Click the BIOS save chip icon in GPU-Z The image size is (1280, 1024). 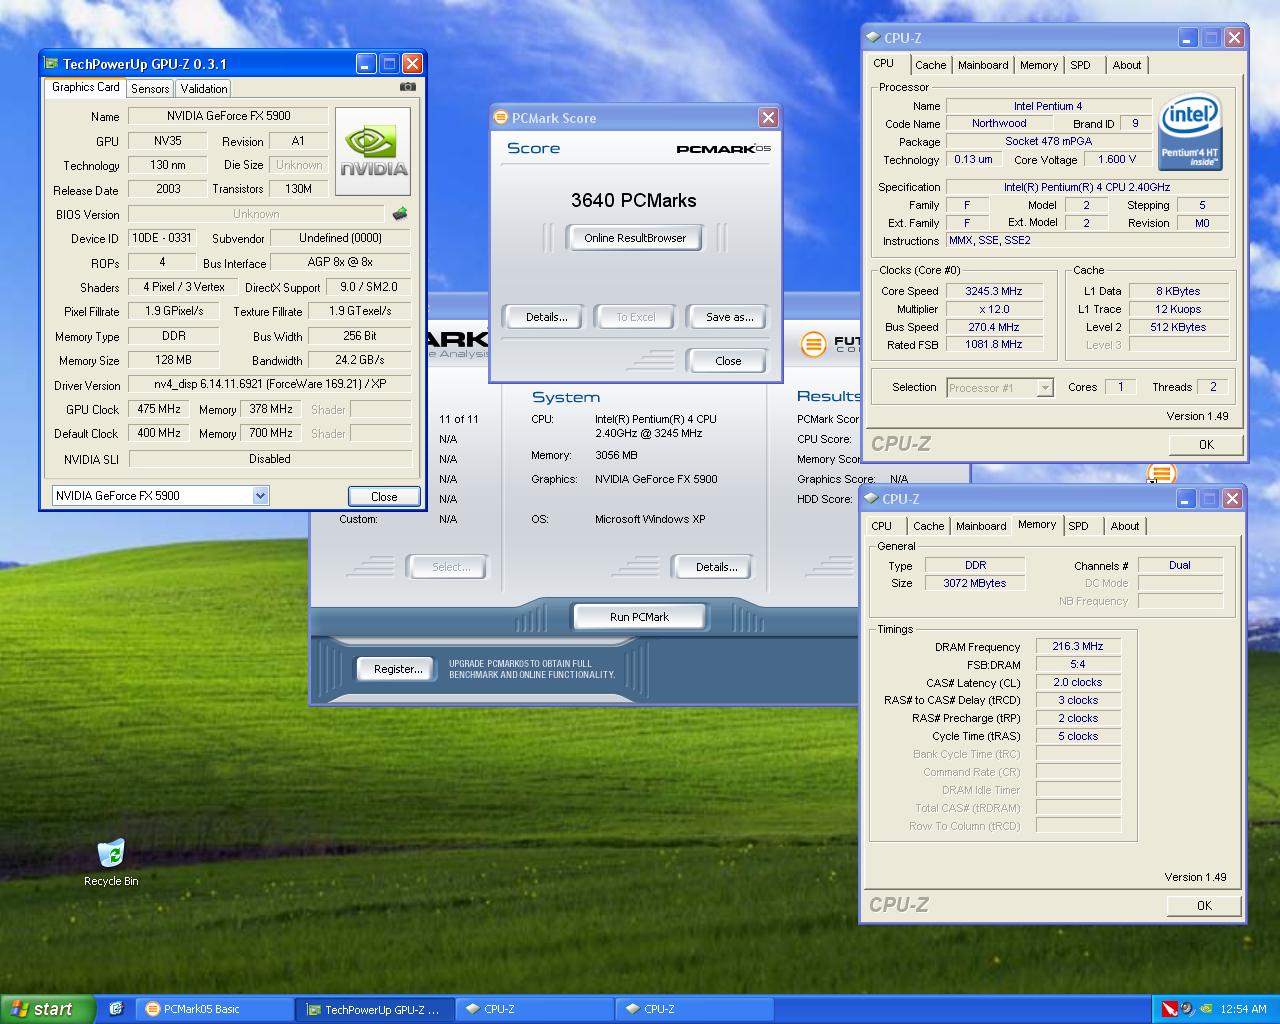click(x=400, y=213)
